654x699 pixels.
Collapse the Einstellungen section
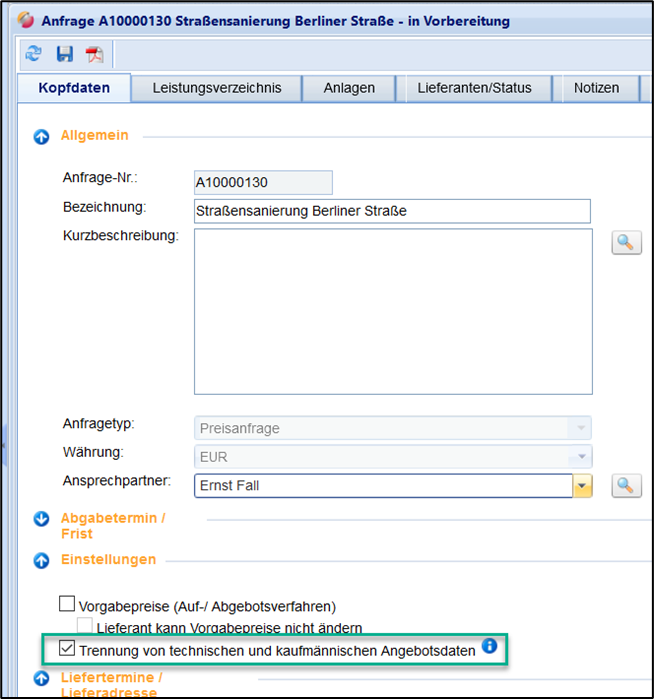point(41,560)
